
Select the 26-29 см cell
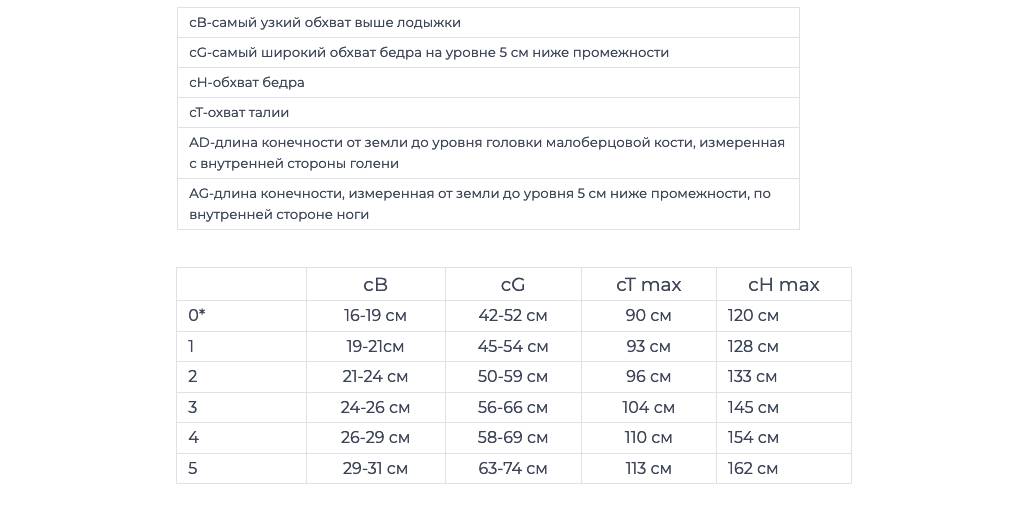pos(376,438)
